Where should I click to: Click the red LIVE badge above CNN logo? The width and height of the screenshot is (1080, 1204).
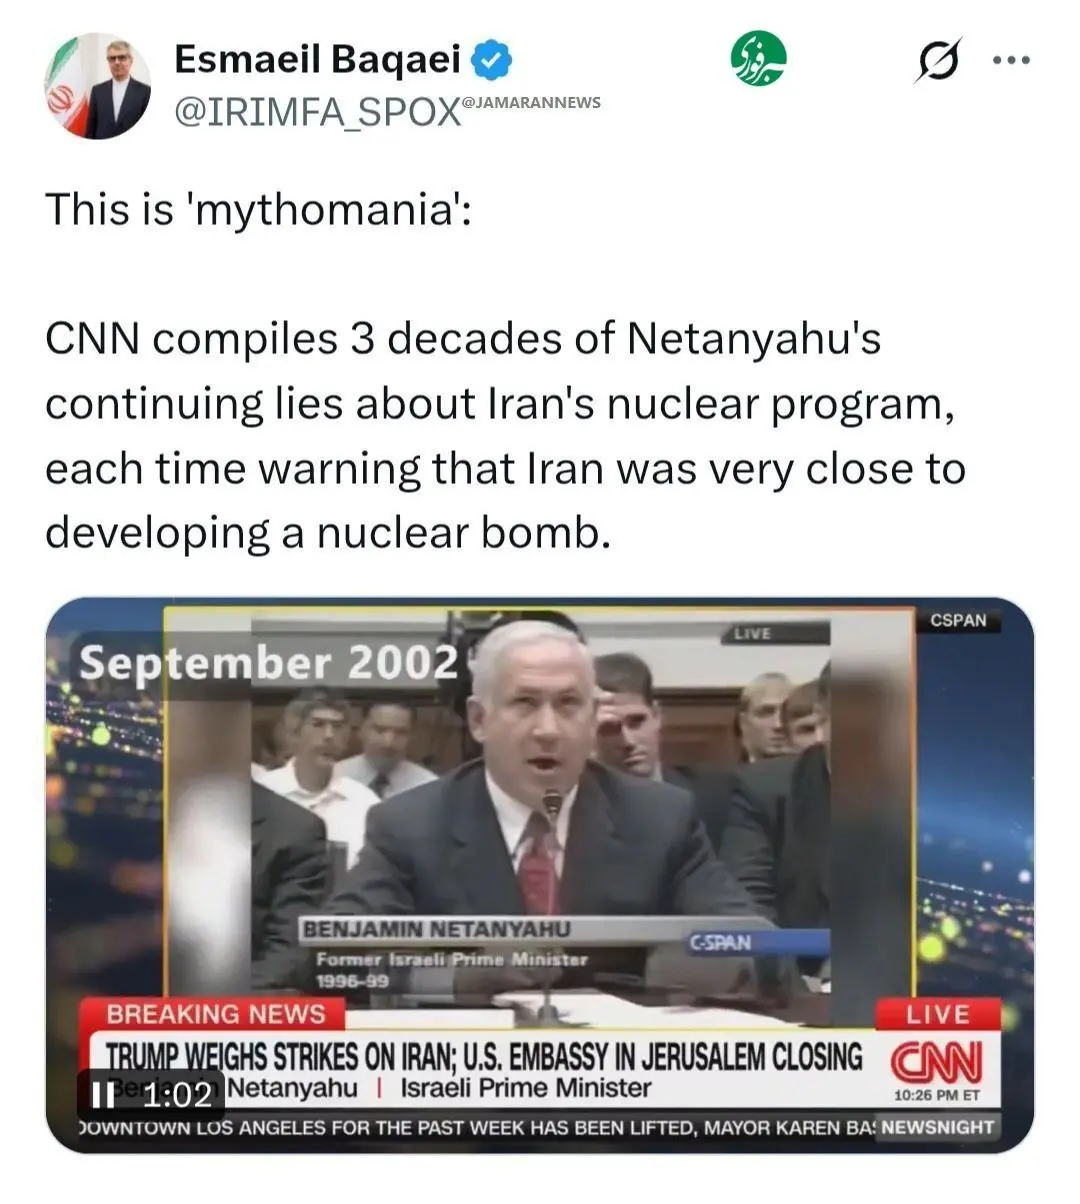pyautogui.click(x=938, y=1014)
